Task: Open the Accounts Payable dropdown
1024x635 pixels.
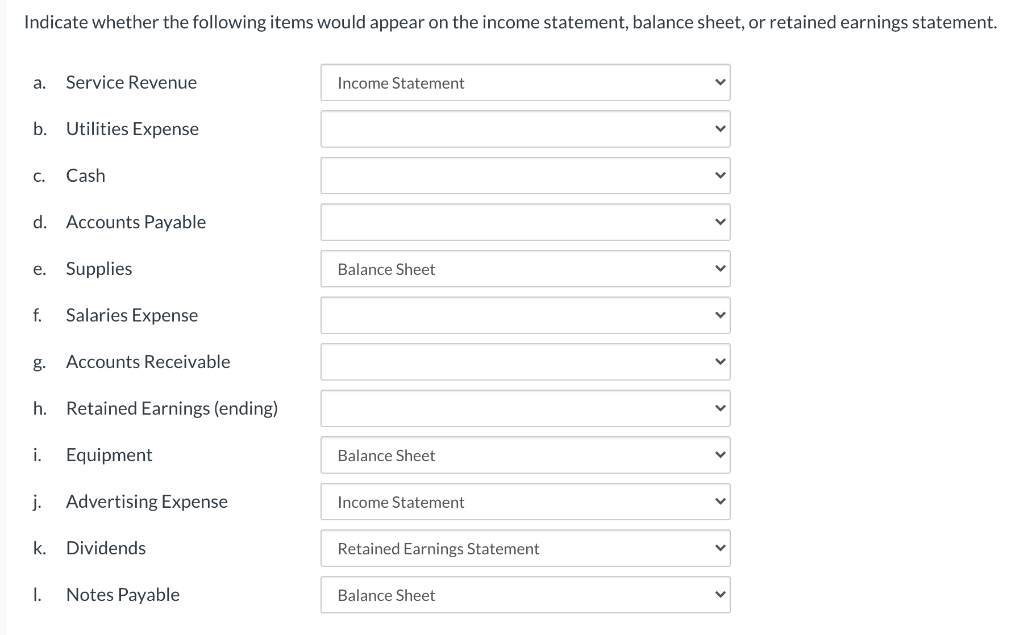Action: click(x=525, y=221)
